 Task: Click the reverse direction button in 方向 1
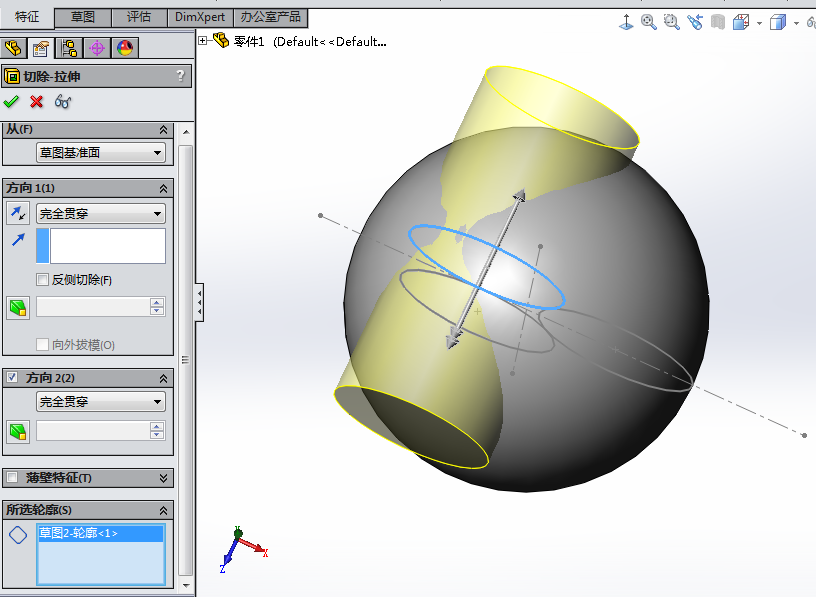click(18, 213)
